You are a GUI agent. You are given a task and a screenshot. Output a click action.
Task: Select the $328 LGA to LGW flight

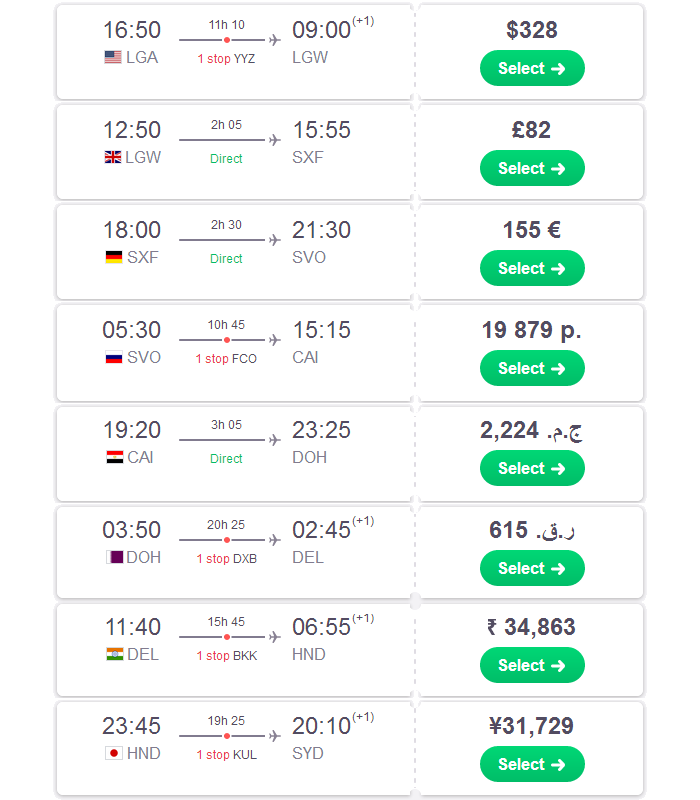[532, 68]
